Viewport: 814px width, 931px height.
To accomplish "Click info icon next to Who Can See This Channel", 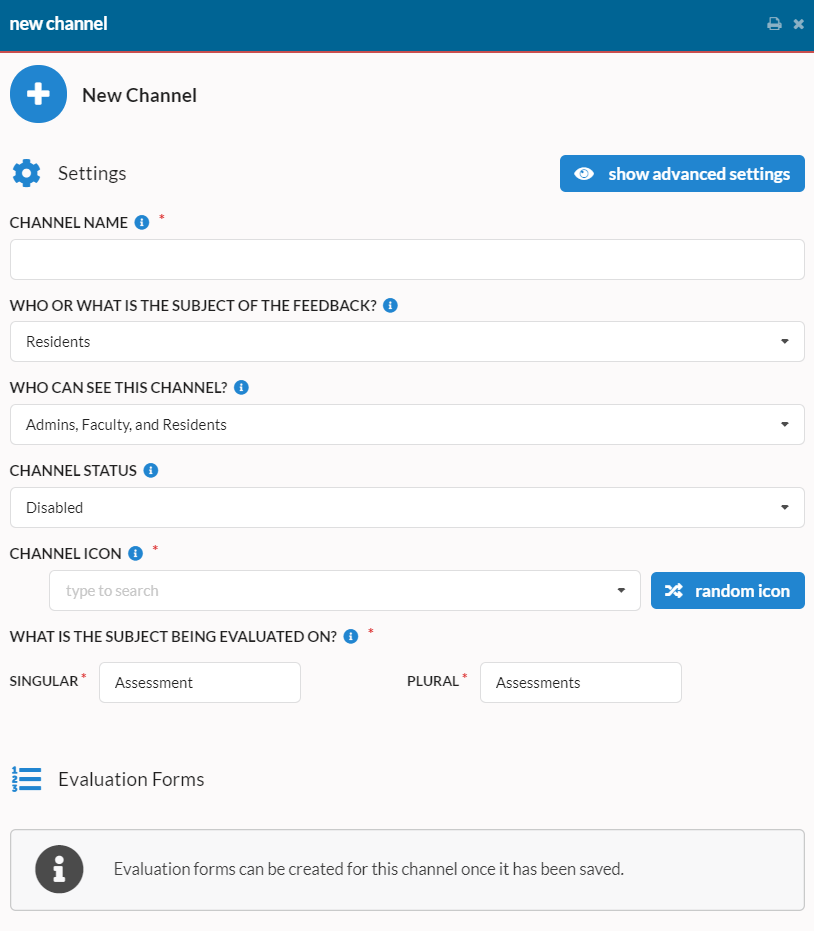I will [x=241, y=388].
